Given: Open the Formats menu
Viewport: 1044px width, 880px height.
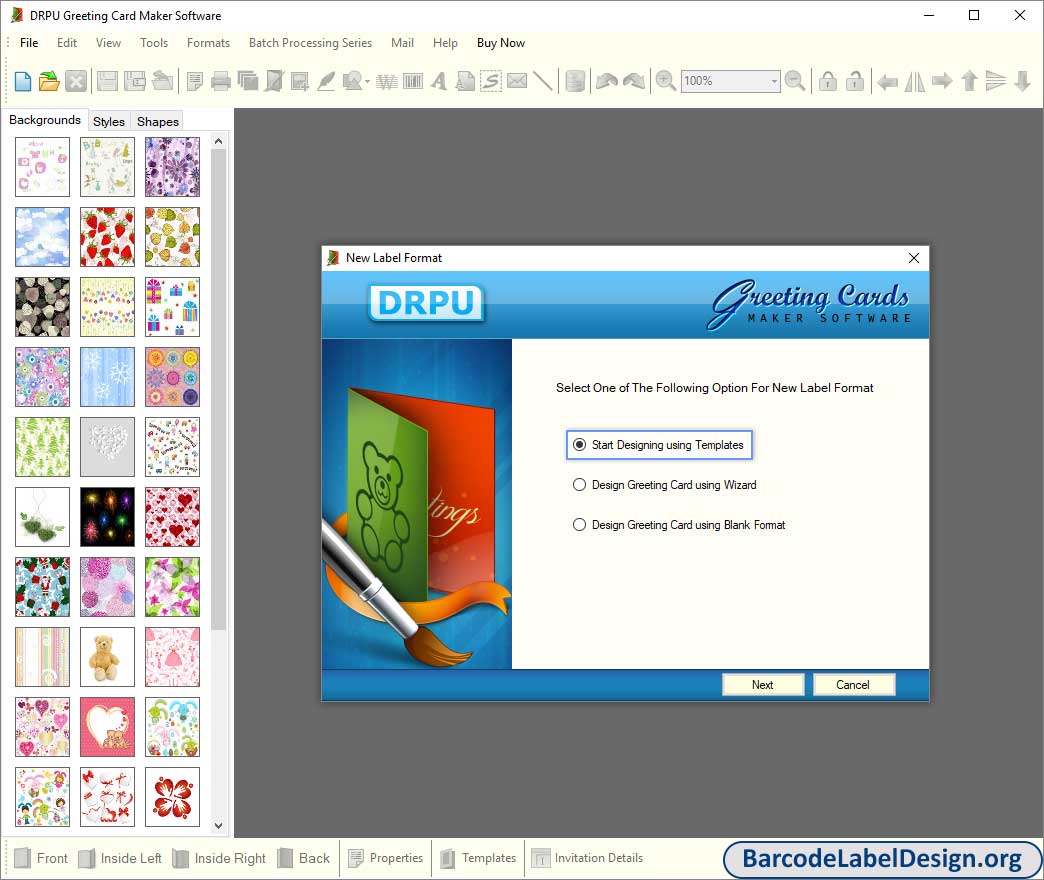Looking at the screenshot, I should click(x=208, y=43).
